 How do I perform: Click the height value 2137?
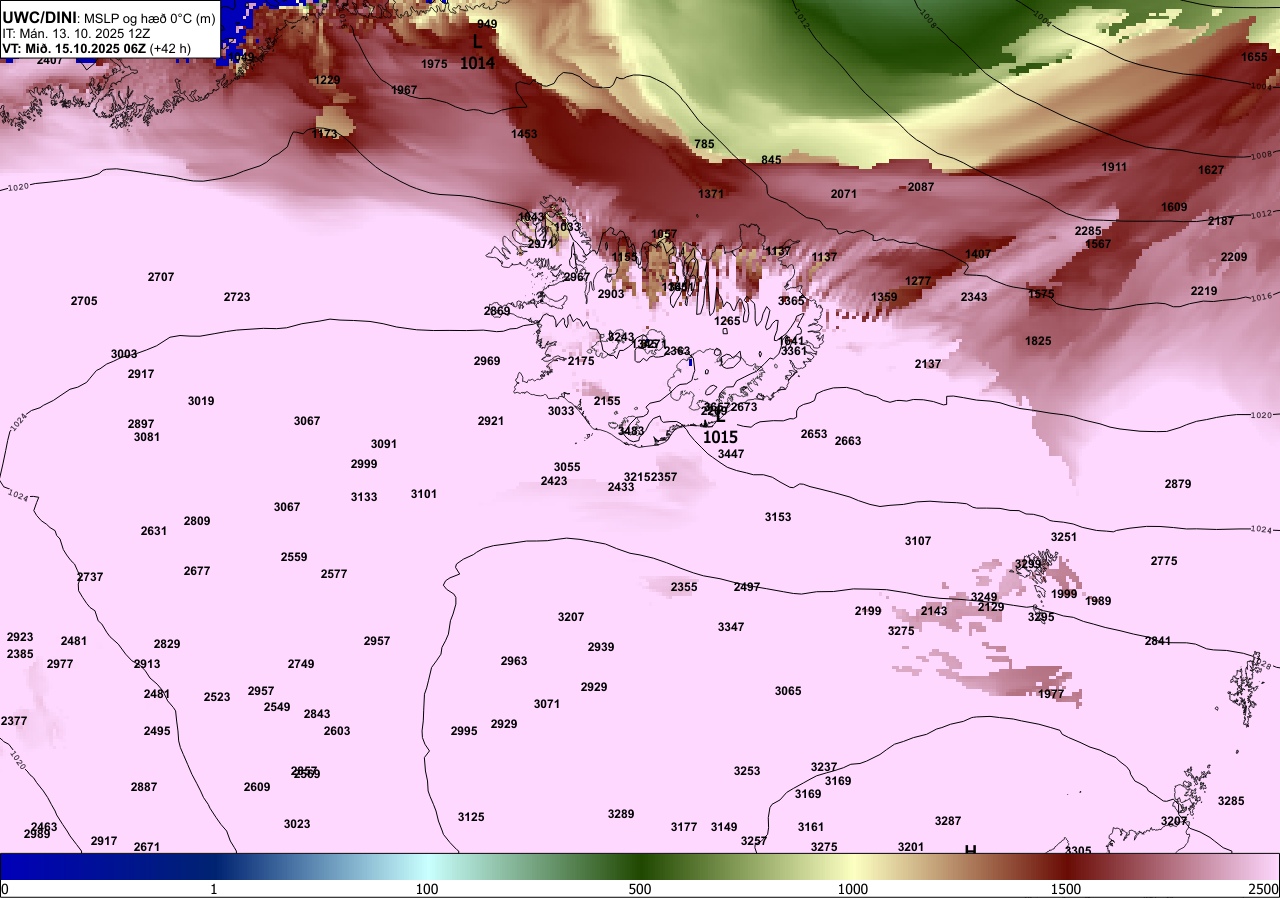click(x=928, y=364)
